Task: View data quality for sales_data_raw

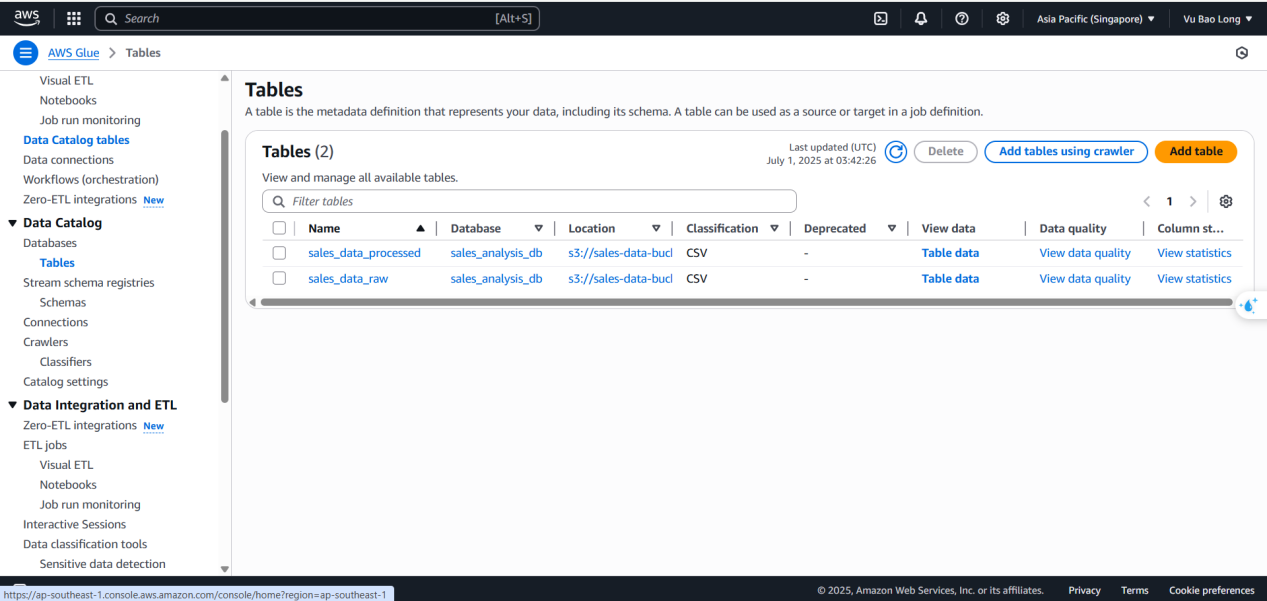Action: [1085, 279]
